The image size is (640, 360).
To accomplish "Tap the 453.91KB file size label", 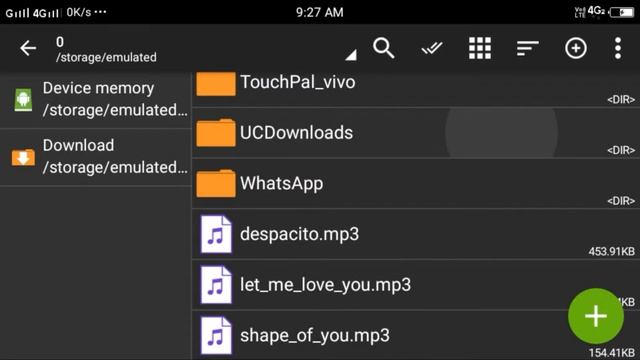I will click(x=611, y=251).
